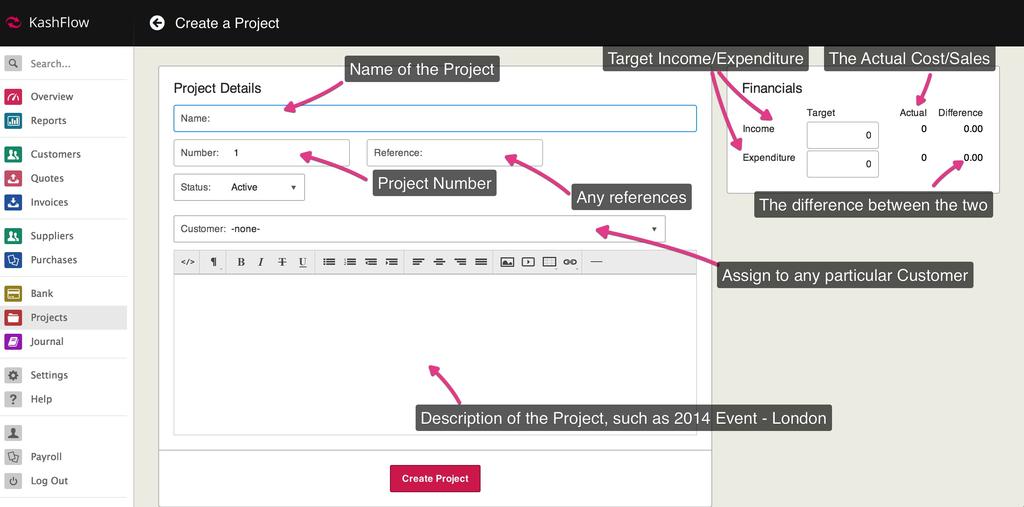Screen dimensions: 1024x507
Task: Open the paragraph formatting dropdown
Action: pyautogui.click(x=214, y=262)
